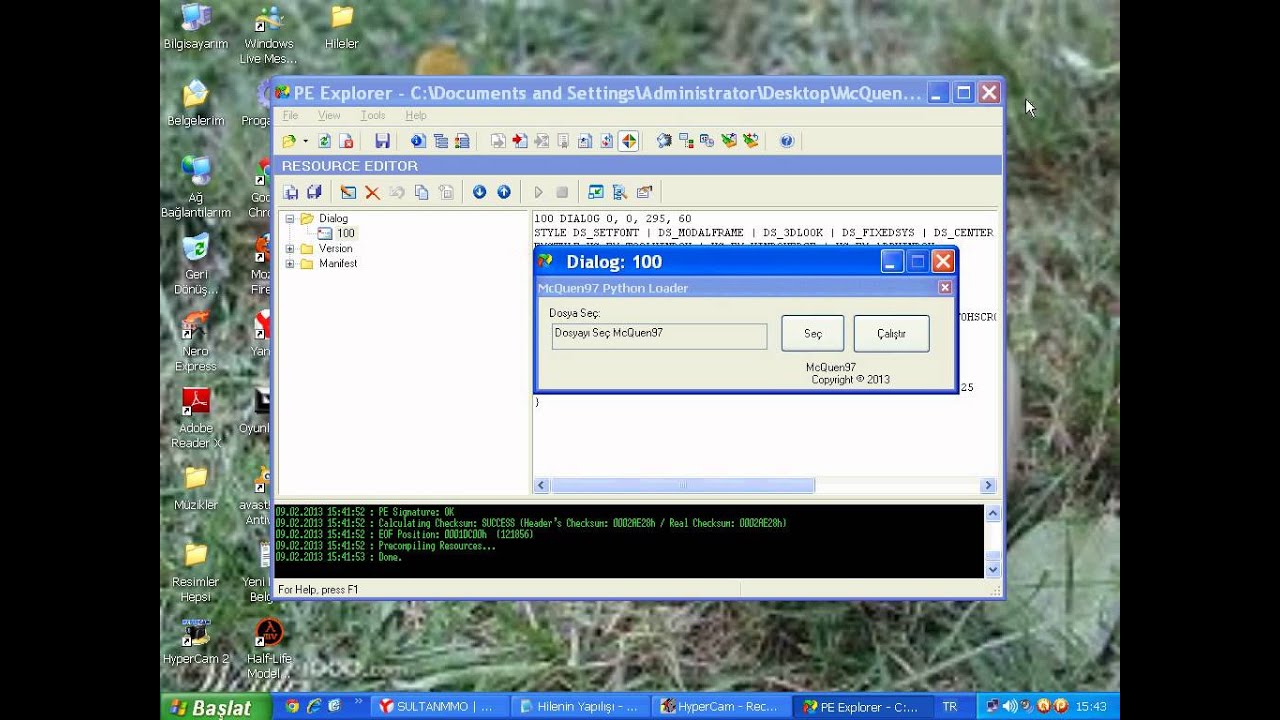Expand the Version tree folder
The height and width of the screenshot is (720, 1280).
tap(290, 248)
